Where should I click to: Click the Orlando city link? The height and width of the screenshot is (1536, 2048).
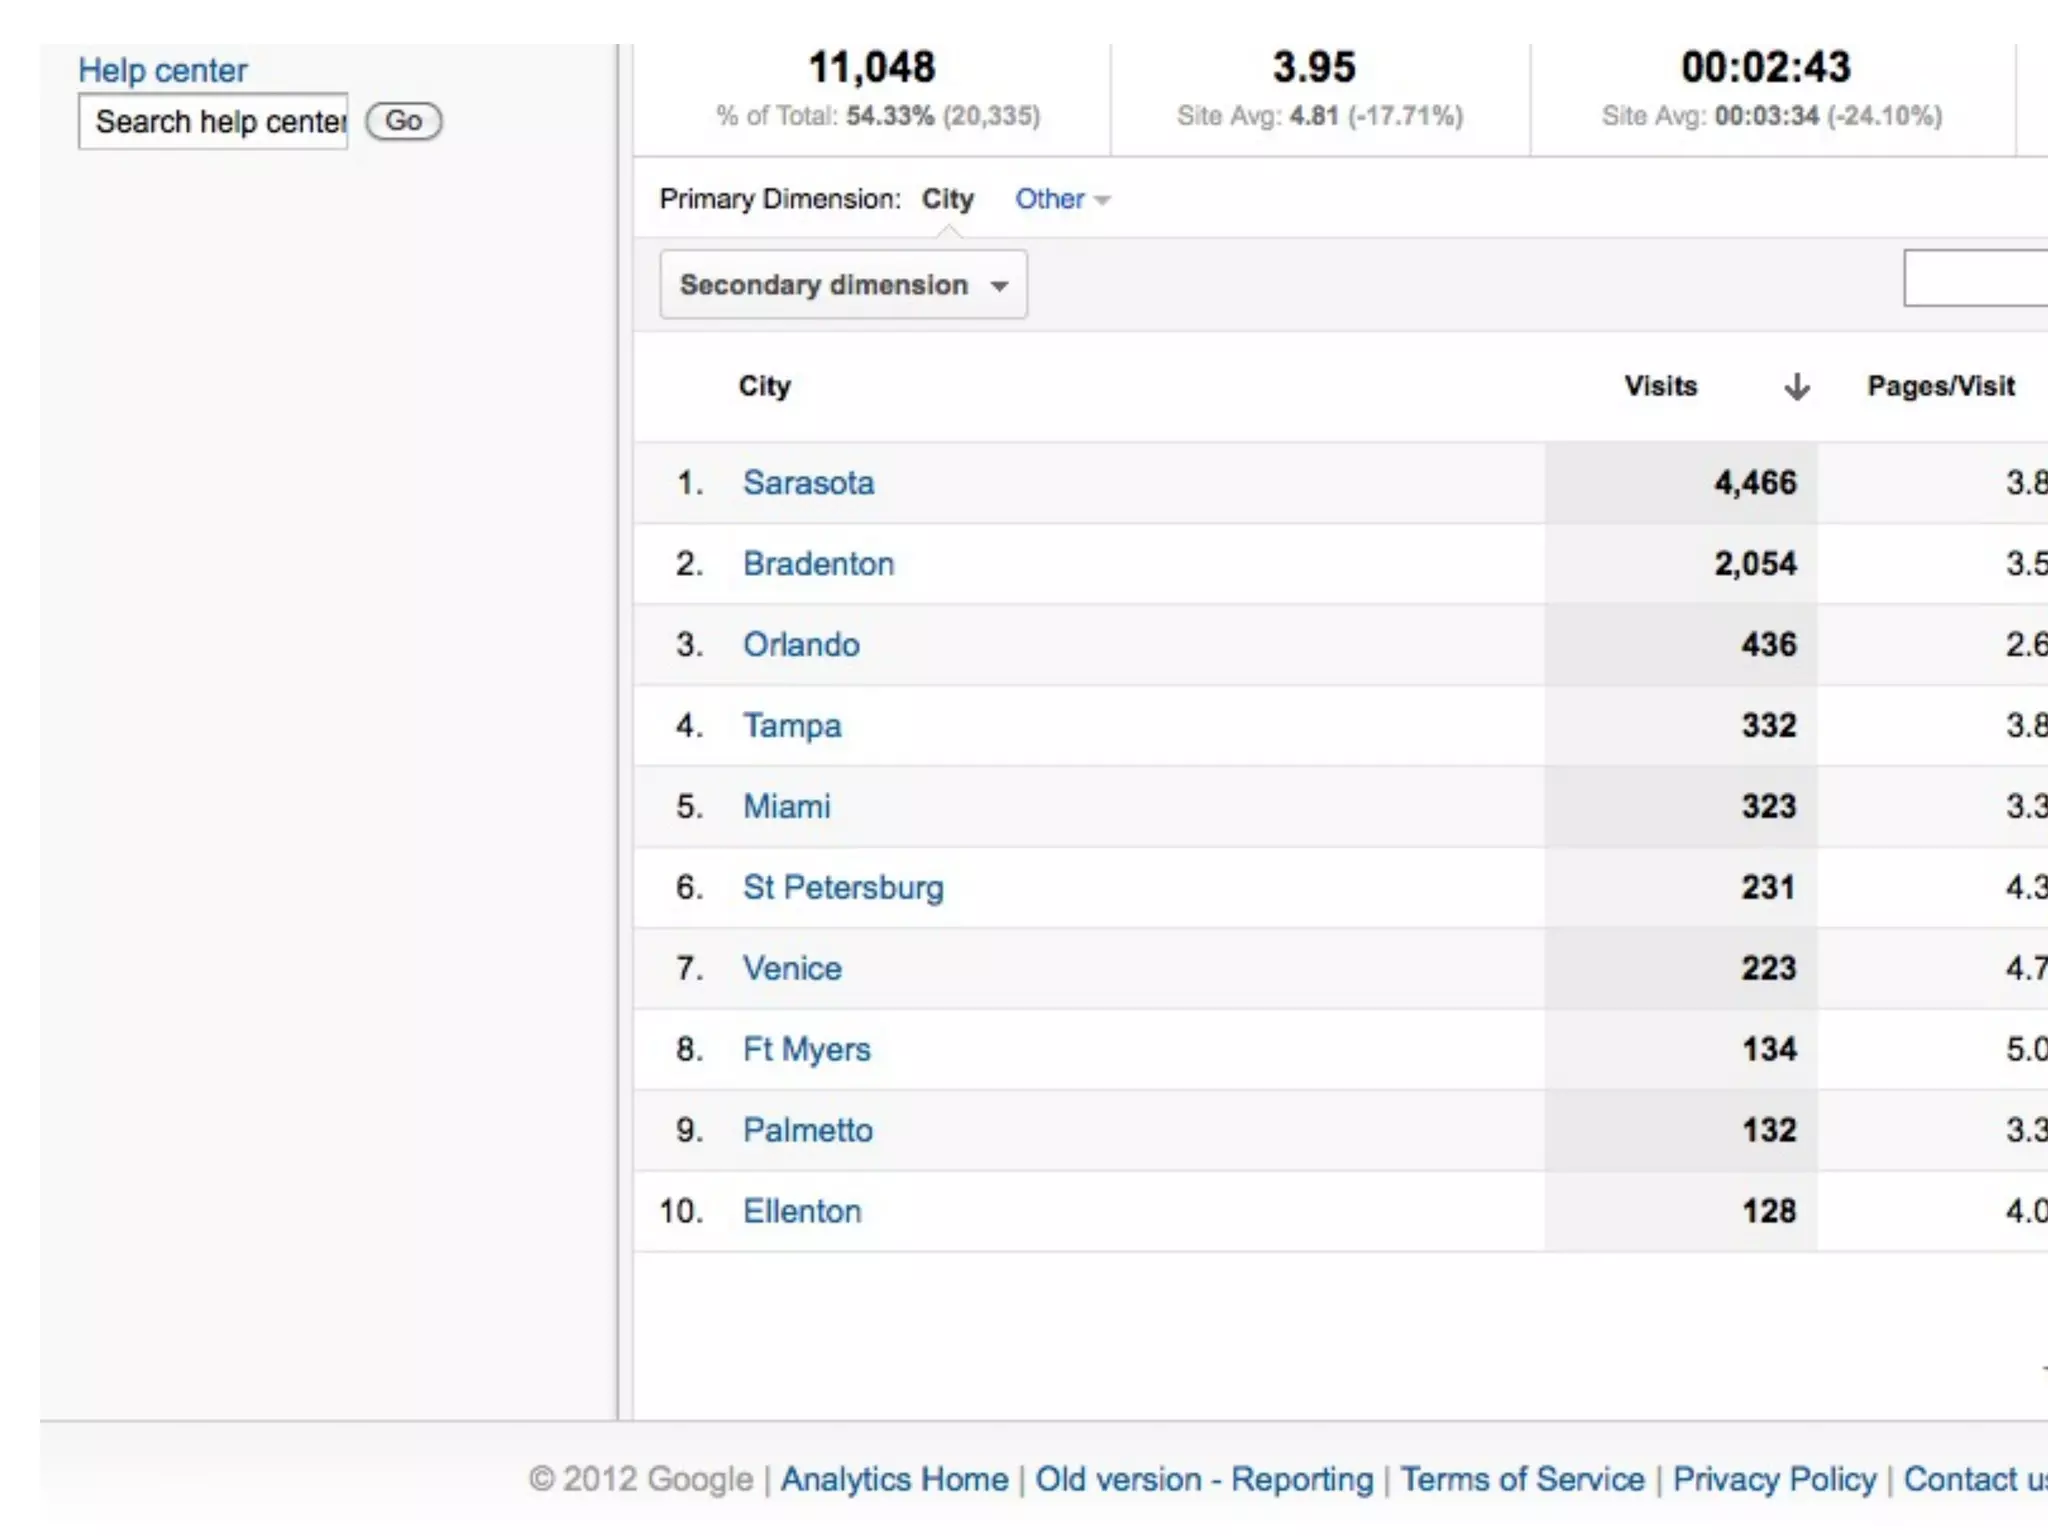tap(801, 645)
